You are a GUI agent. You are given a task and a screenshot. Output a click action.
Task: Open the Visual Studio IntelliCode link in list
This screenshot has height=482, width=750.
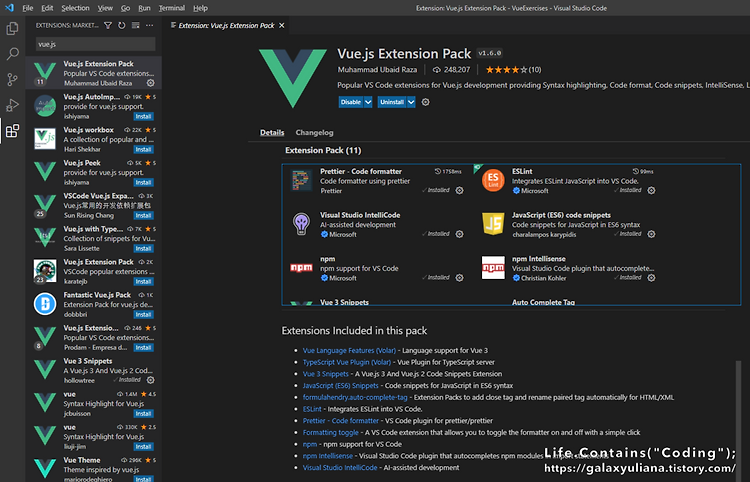tap(340, 468)
